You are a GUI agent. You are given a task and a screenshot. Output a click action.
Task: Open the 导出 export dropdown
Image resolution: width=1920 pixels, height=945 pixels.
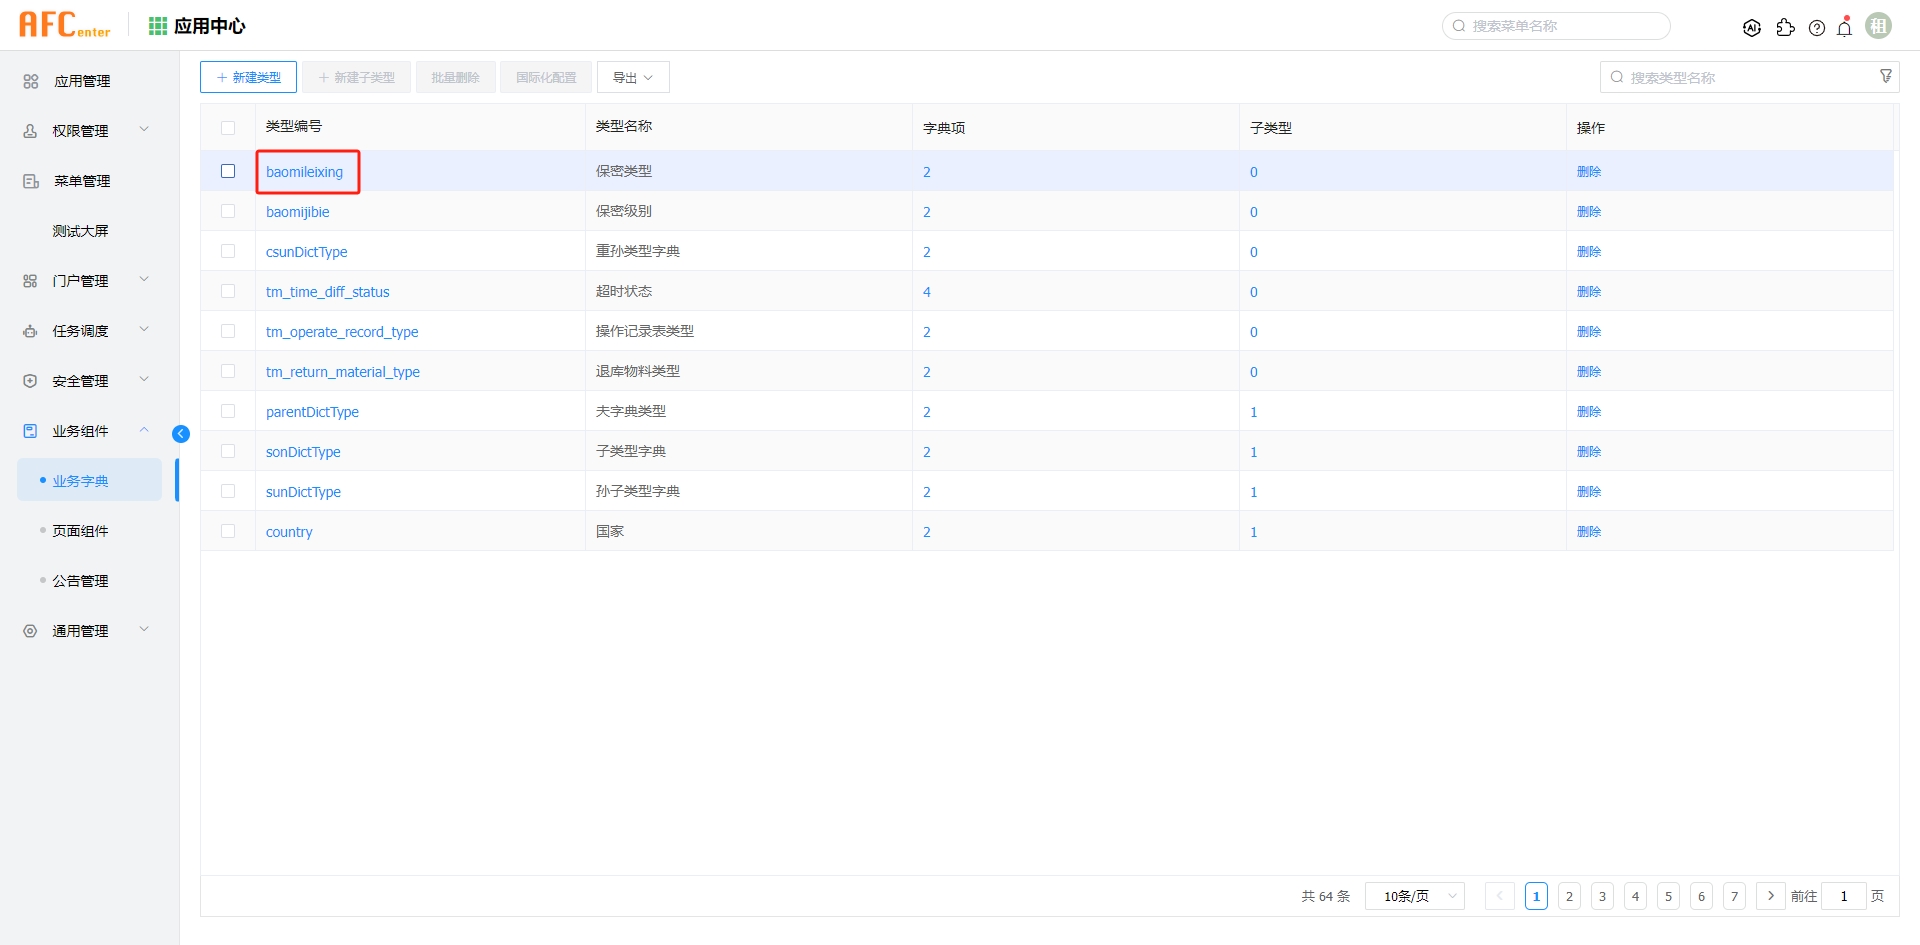click(x=633, y=76)
